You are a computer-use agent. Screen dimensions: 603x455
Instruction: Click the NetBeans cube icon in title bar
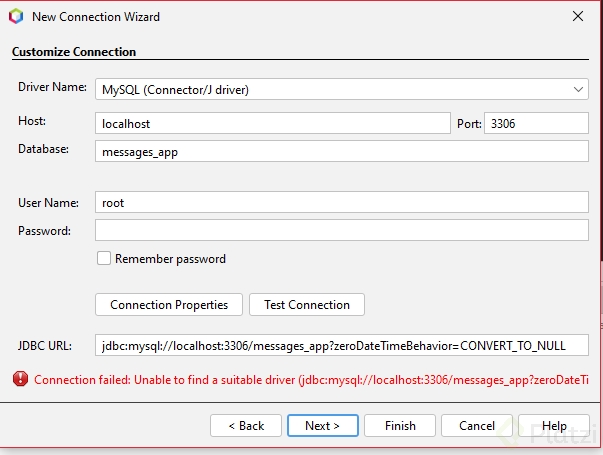point(16,16)
